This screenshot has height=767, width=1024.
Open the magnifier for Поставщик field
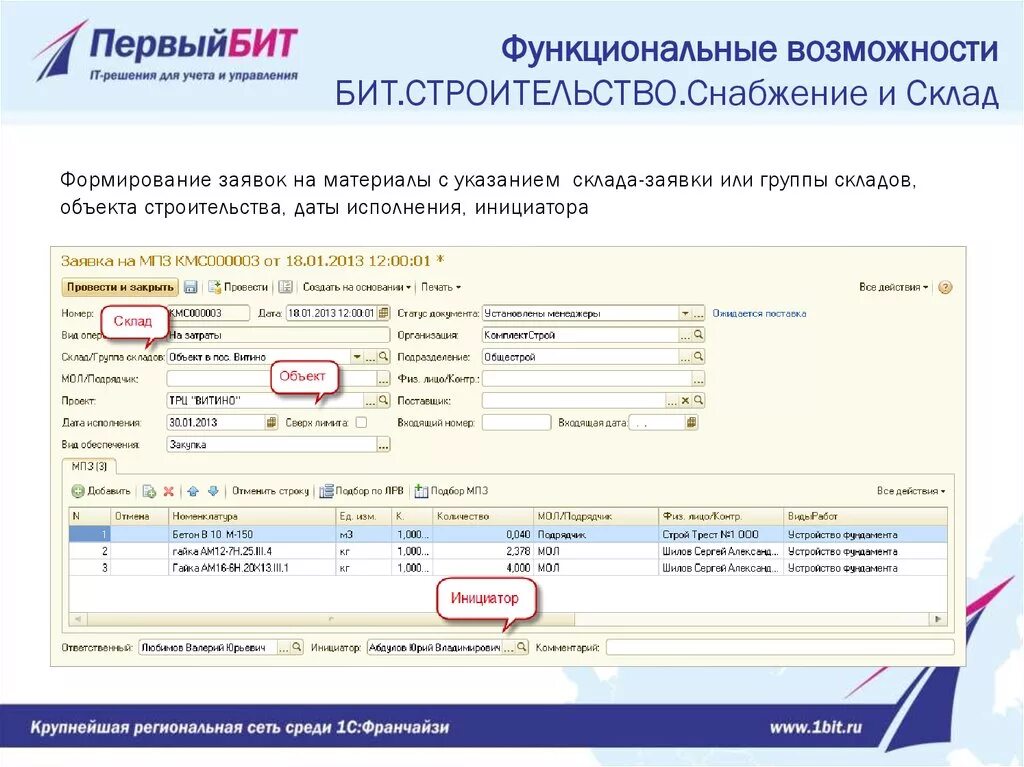pos(698,400)
